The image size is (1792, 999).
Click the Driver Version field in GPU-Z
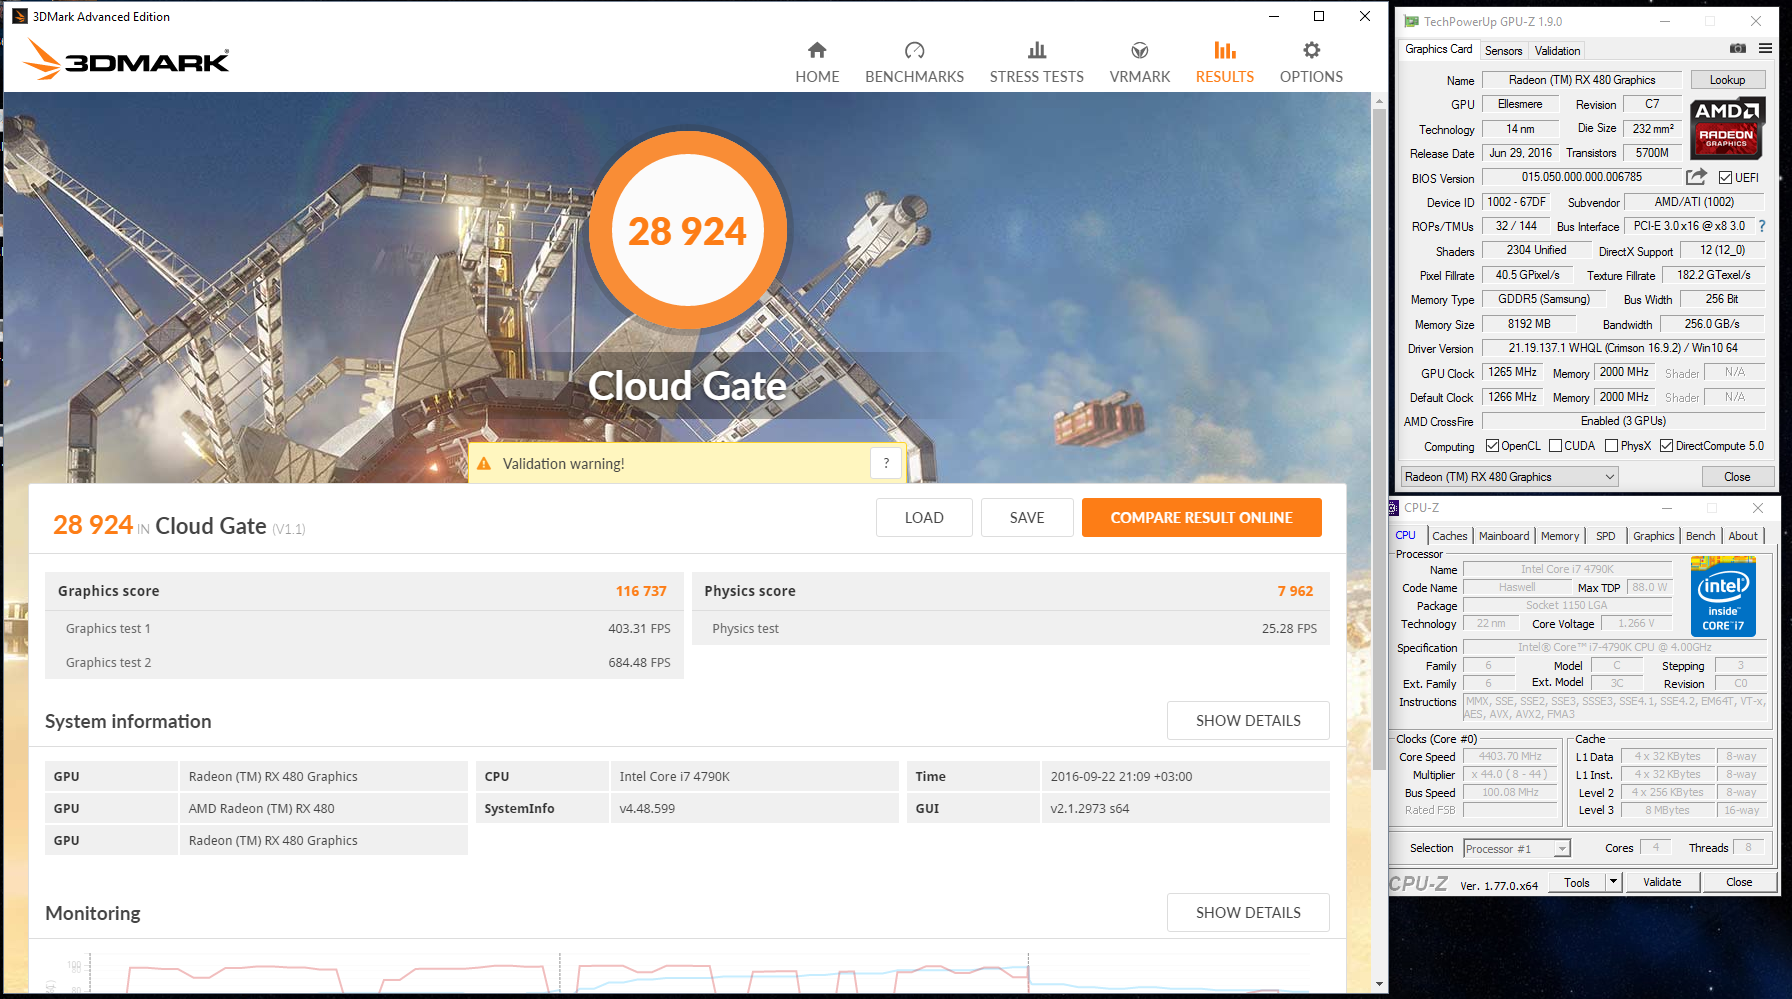click(1622, 348)
